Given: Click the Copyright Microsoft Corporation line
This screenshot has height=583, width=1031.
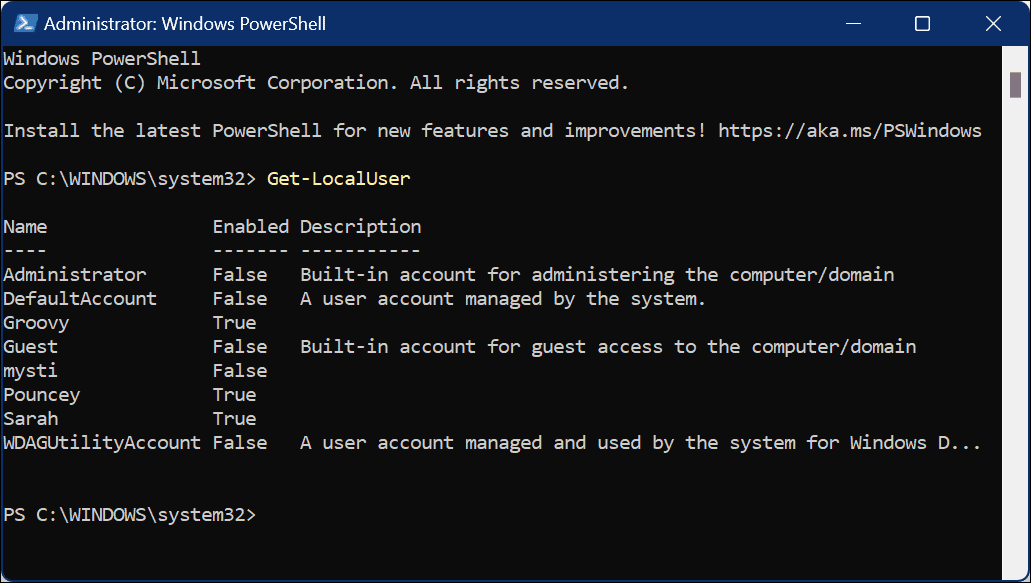Looking at the screenshot, I should click(315, 82).
